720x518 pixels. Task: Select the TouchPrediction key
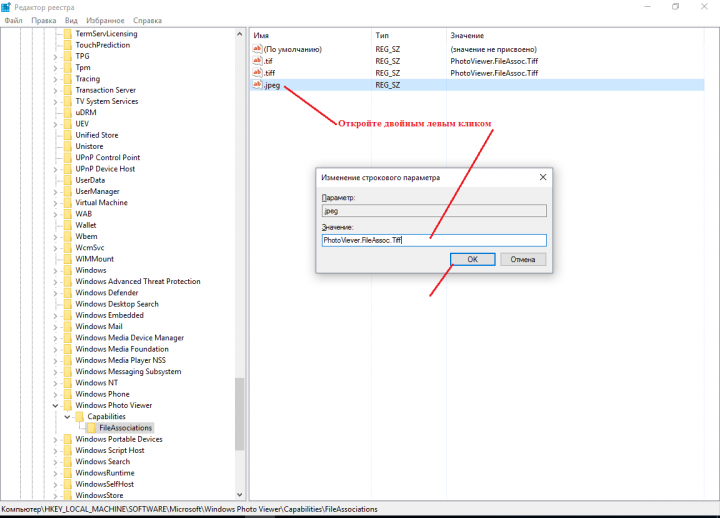pyautogui.click(x=102, y=45)
